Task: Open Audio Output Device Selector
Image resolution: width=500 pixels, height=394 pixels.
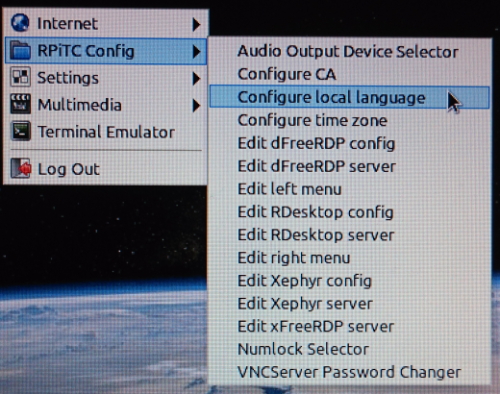Action: coord(349,52)
